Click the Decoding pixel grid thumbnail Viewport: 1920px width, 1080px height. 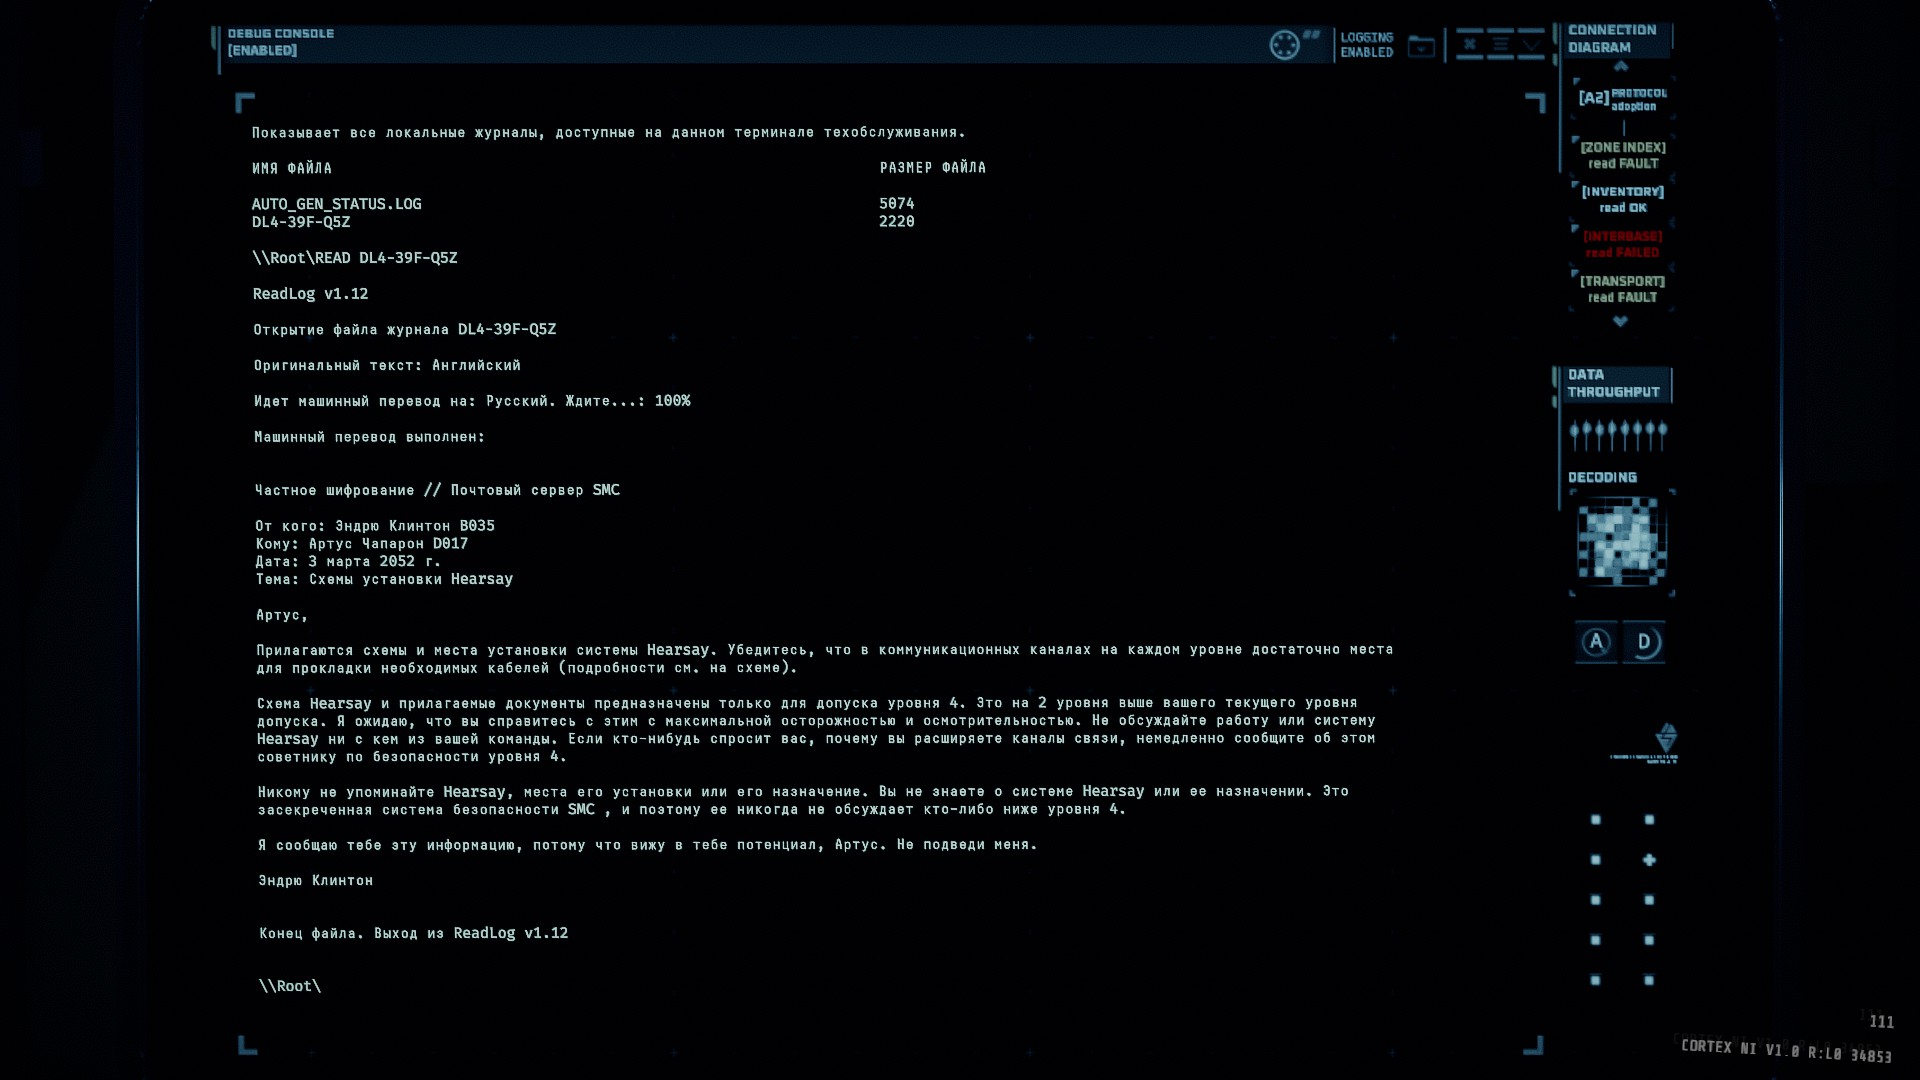click(1621, 544)
